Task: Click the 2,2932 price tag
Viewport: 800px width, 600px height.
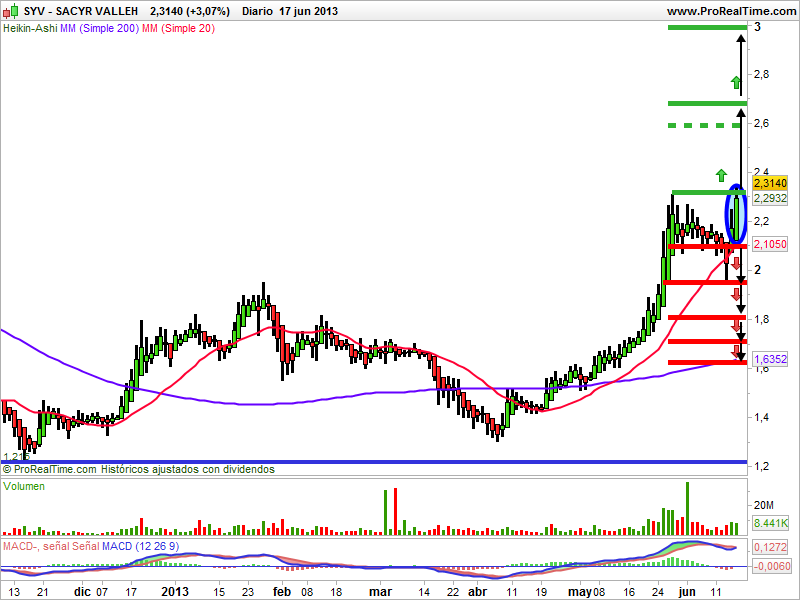Action: tap(770, 198)
